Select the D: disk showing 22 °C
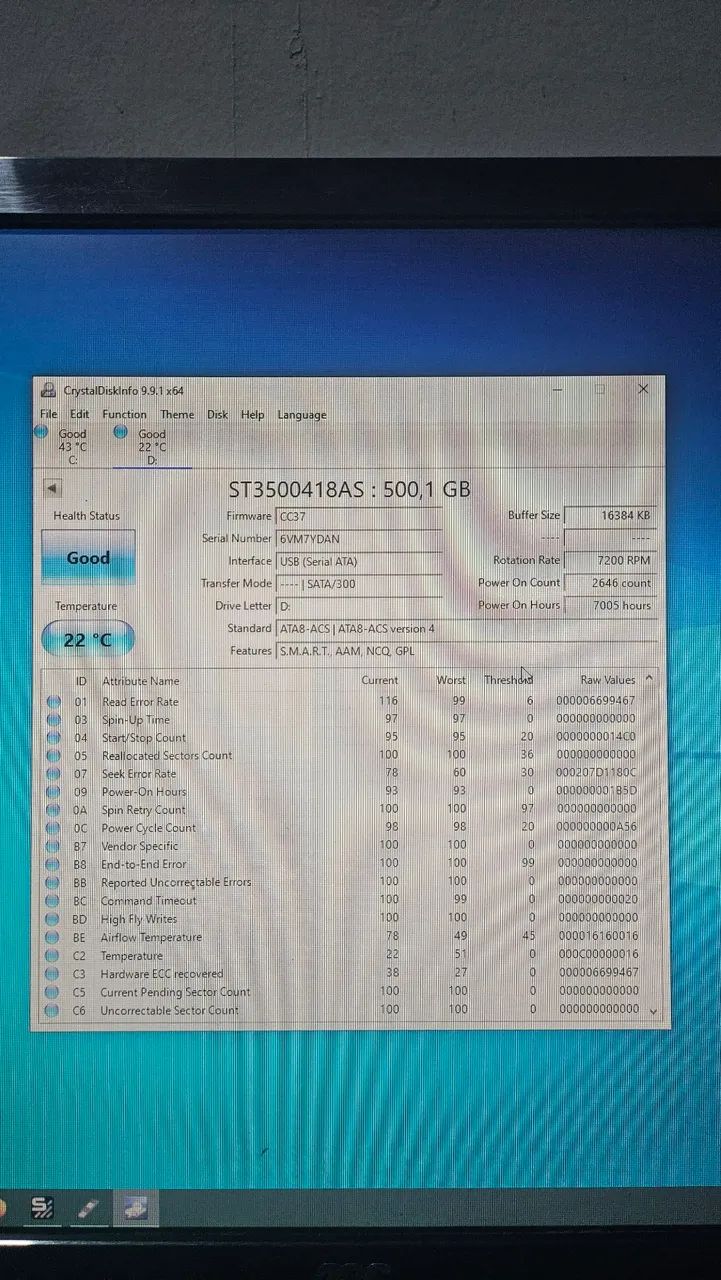The height and width of the screenshot is (1280, 721). pyautogui.click(x=152, y=446)
